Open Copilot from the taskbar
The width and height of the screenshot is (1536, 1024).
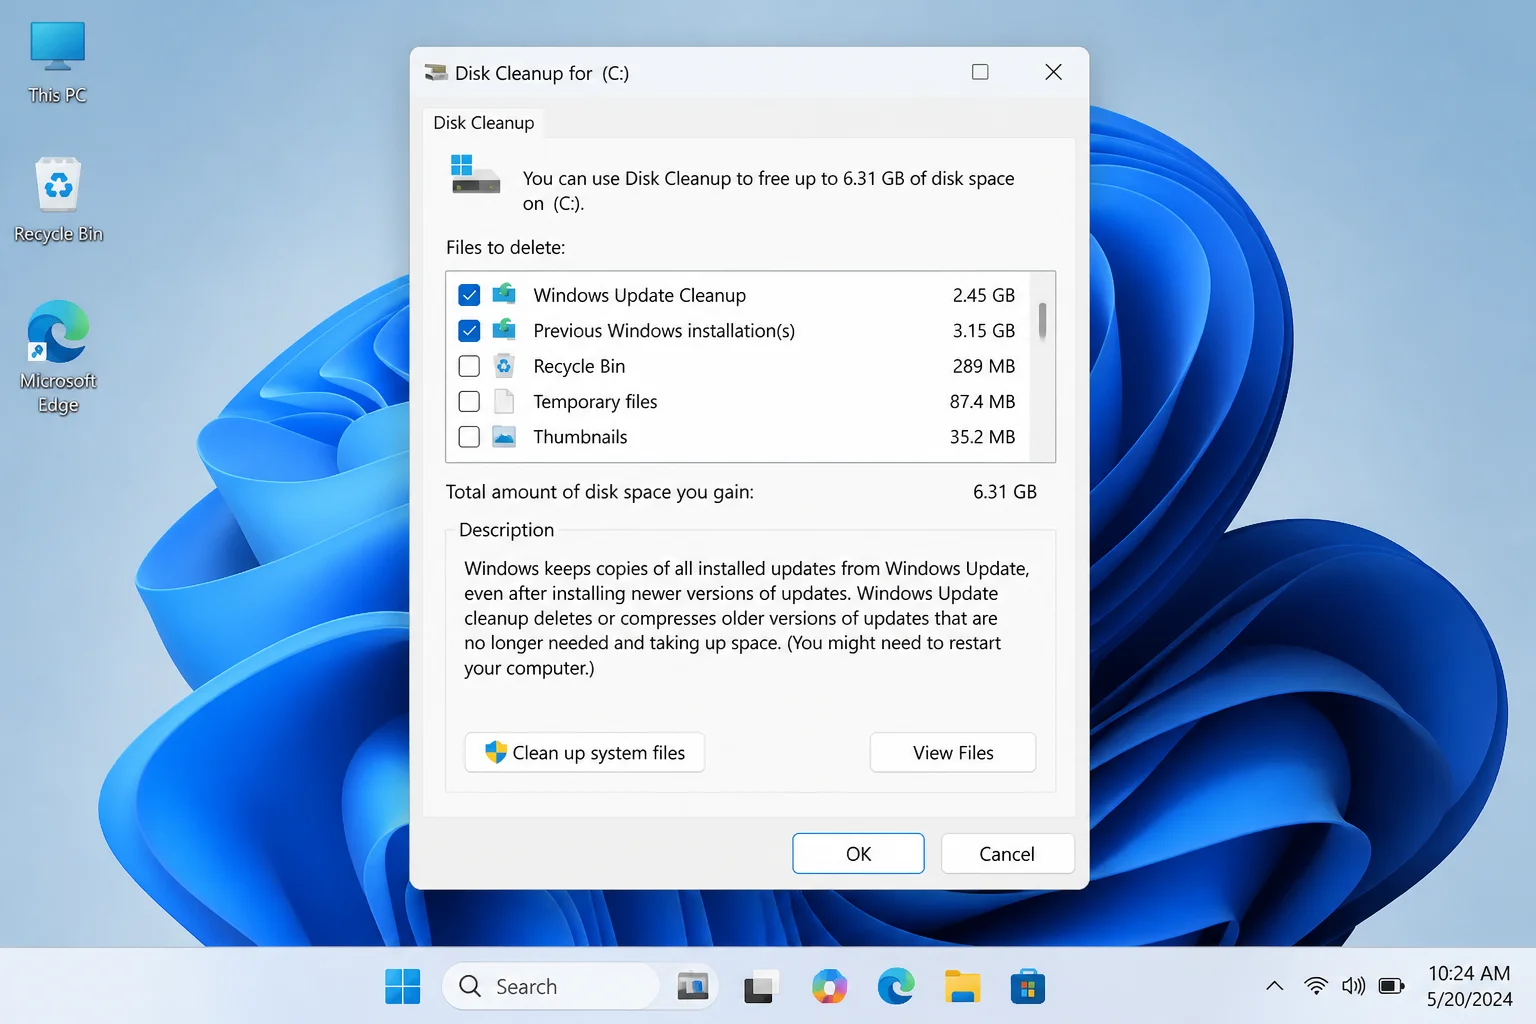tap(829, 987)
